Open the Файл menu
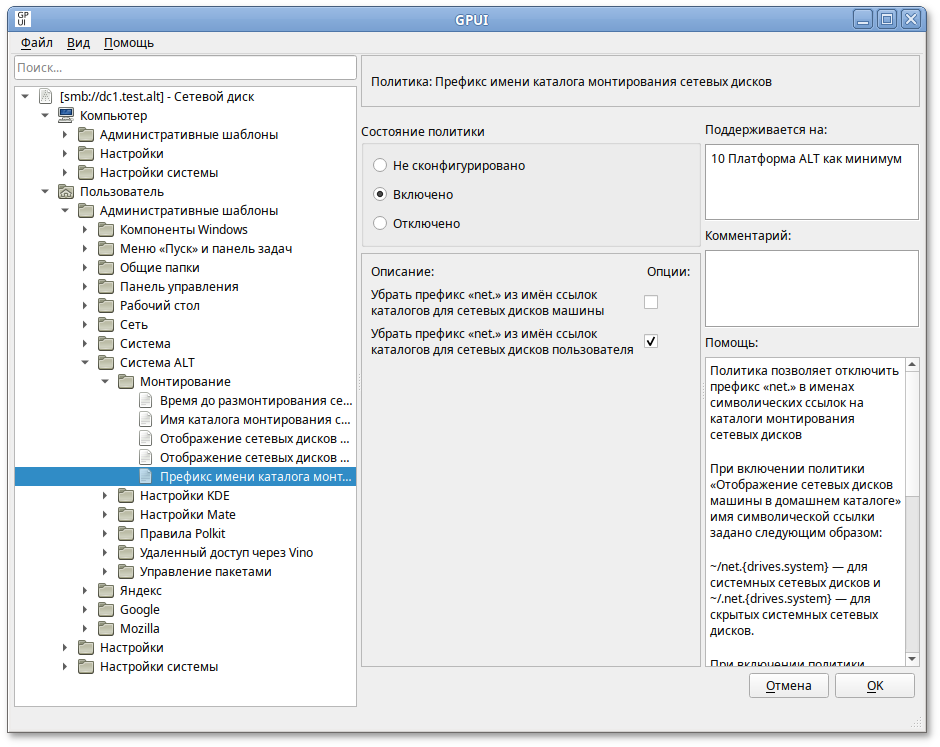 pos(37,43)
